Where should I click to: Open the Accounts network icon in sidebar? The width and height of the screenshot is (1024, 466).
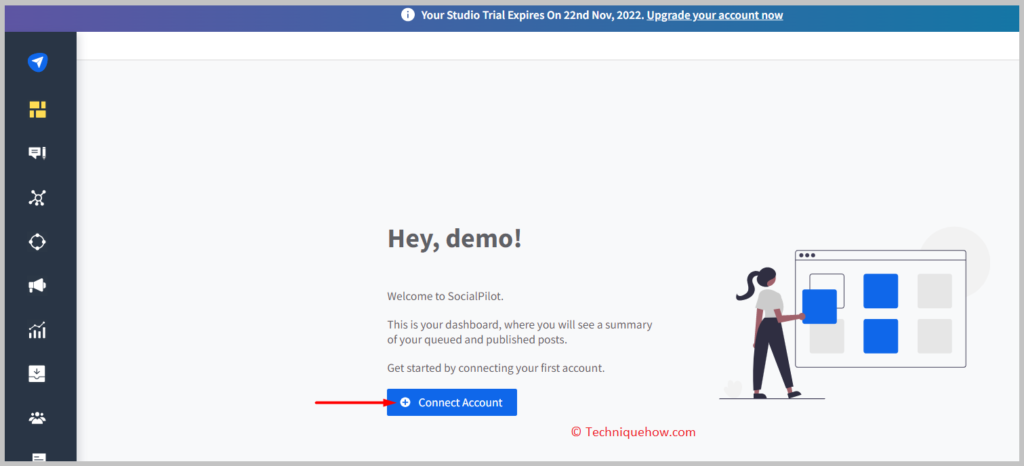click(37, 198)
